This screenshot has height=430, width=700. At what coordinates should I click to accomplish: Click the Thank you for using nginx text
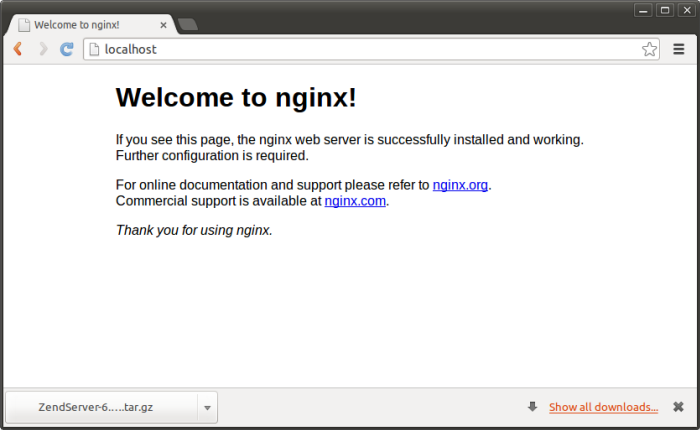click(194, 230)
